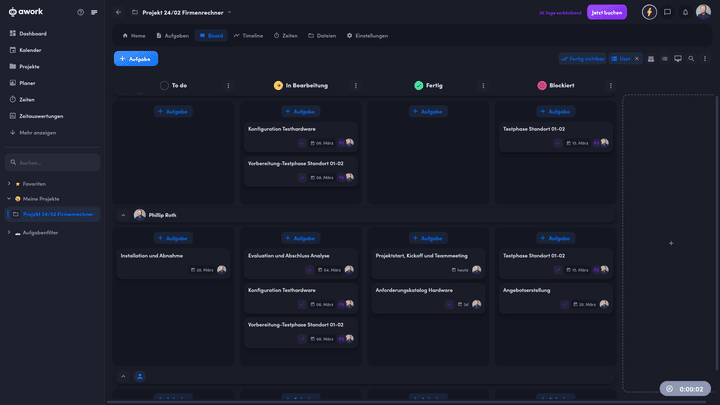The image size is (720, 405).
Task: Mark Angebotserstellung task as done
Action: (x=565, y=304)
